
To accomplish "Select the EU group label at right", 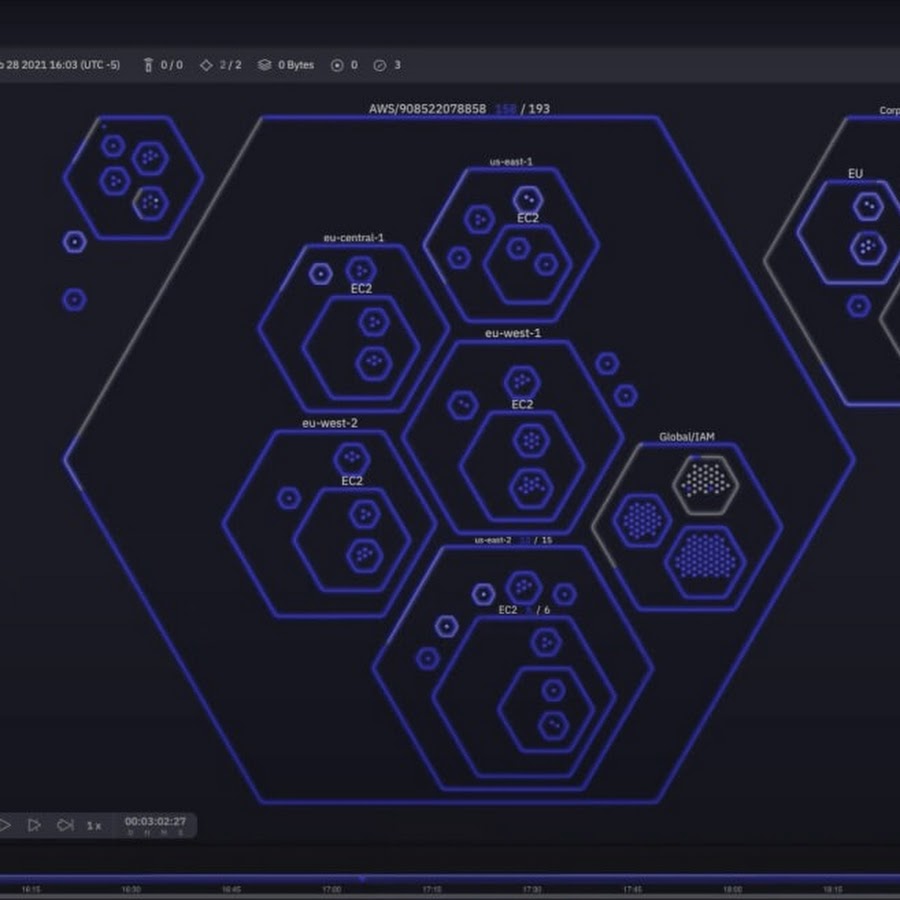I will click(x=855, y=174).
